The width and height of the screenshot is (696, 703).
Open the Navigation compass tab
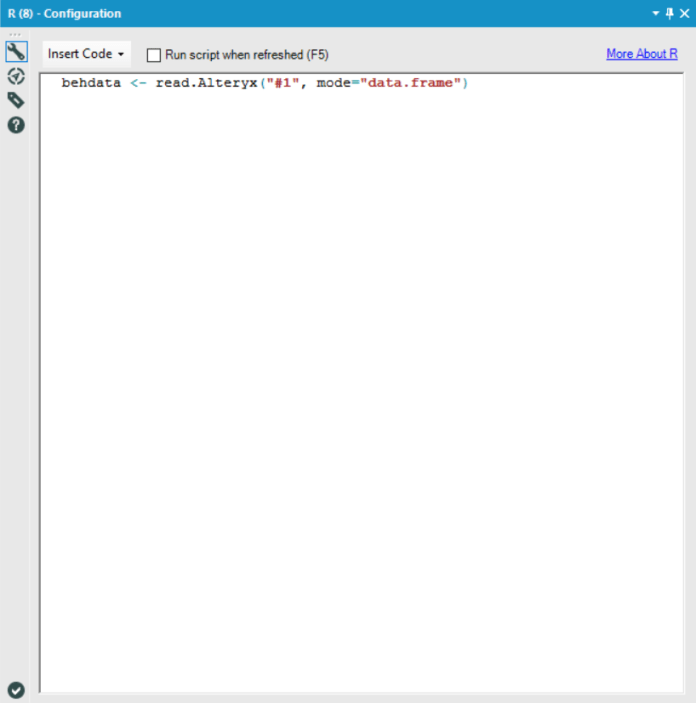coord(16,76)
